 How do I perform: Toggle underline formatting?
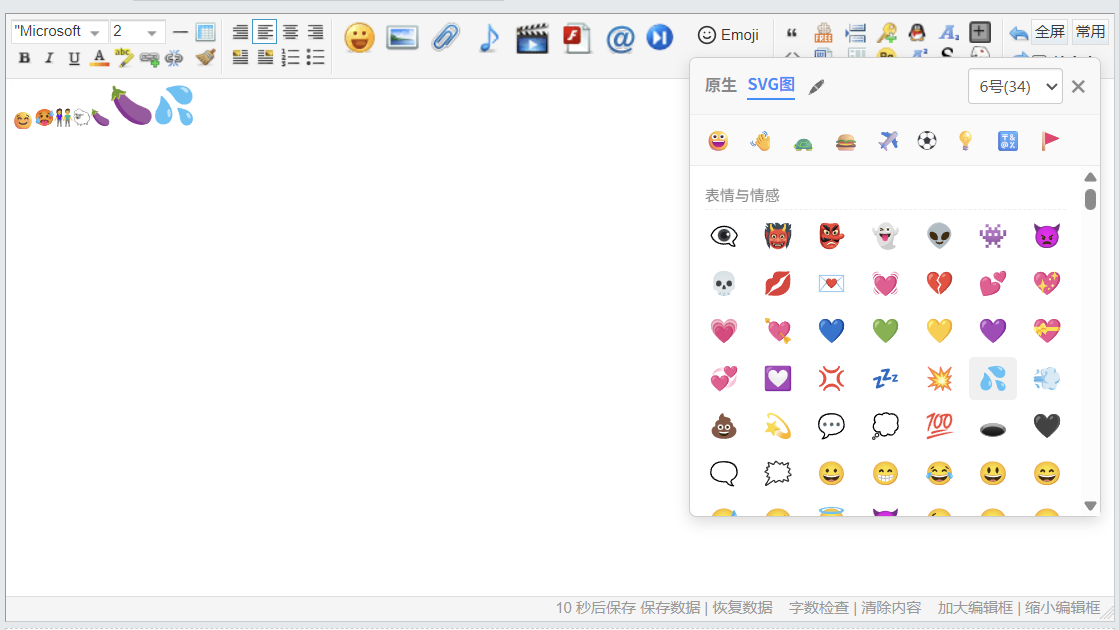click(74, 58)
